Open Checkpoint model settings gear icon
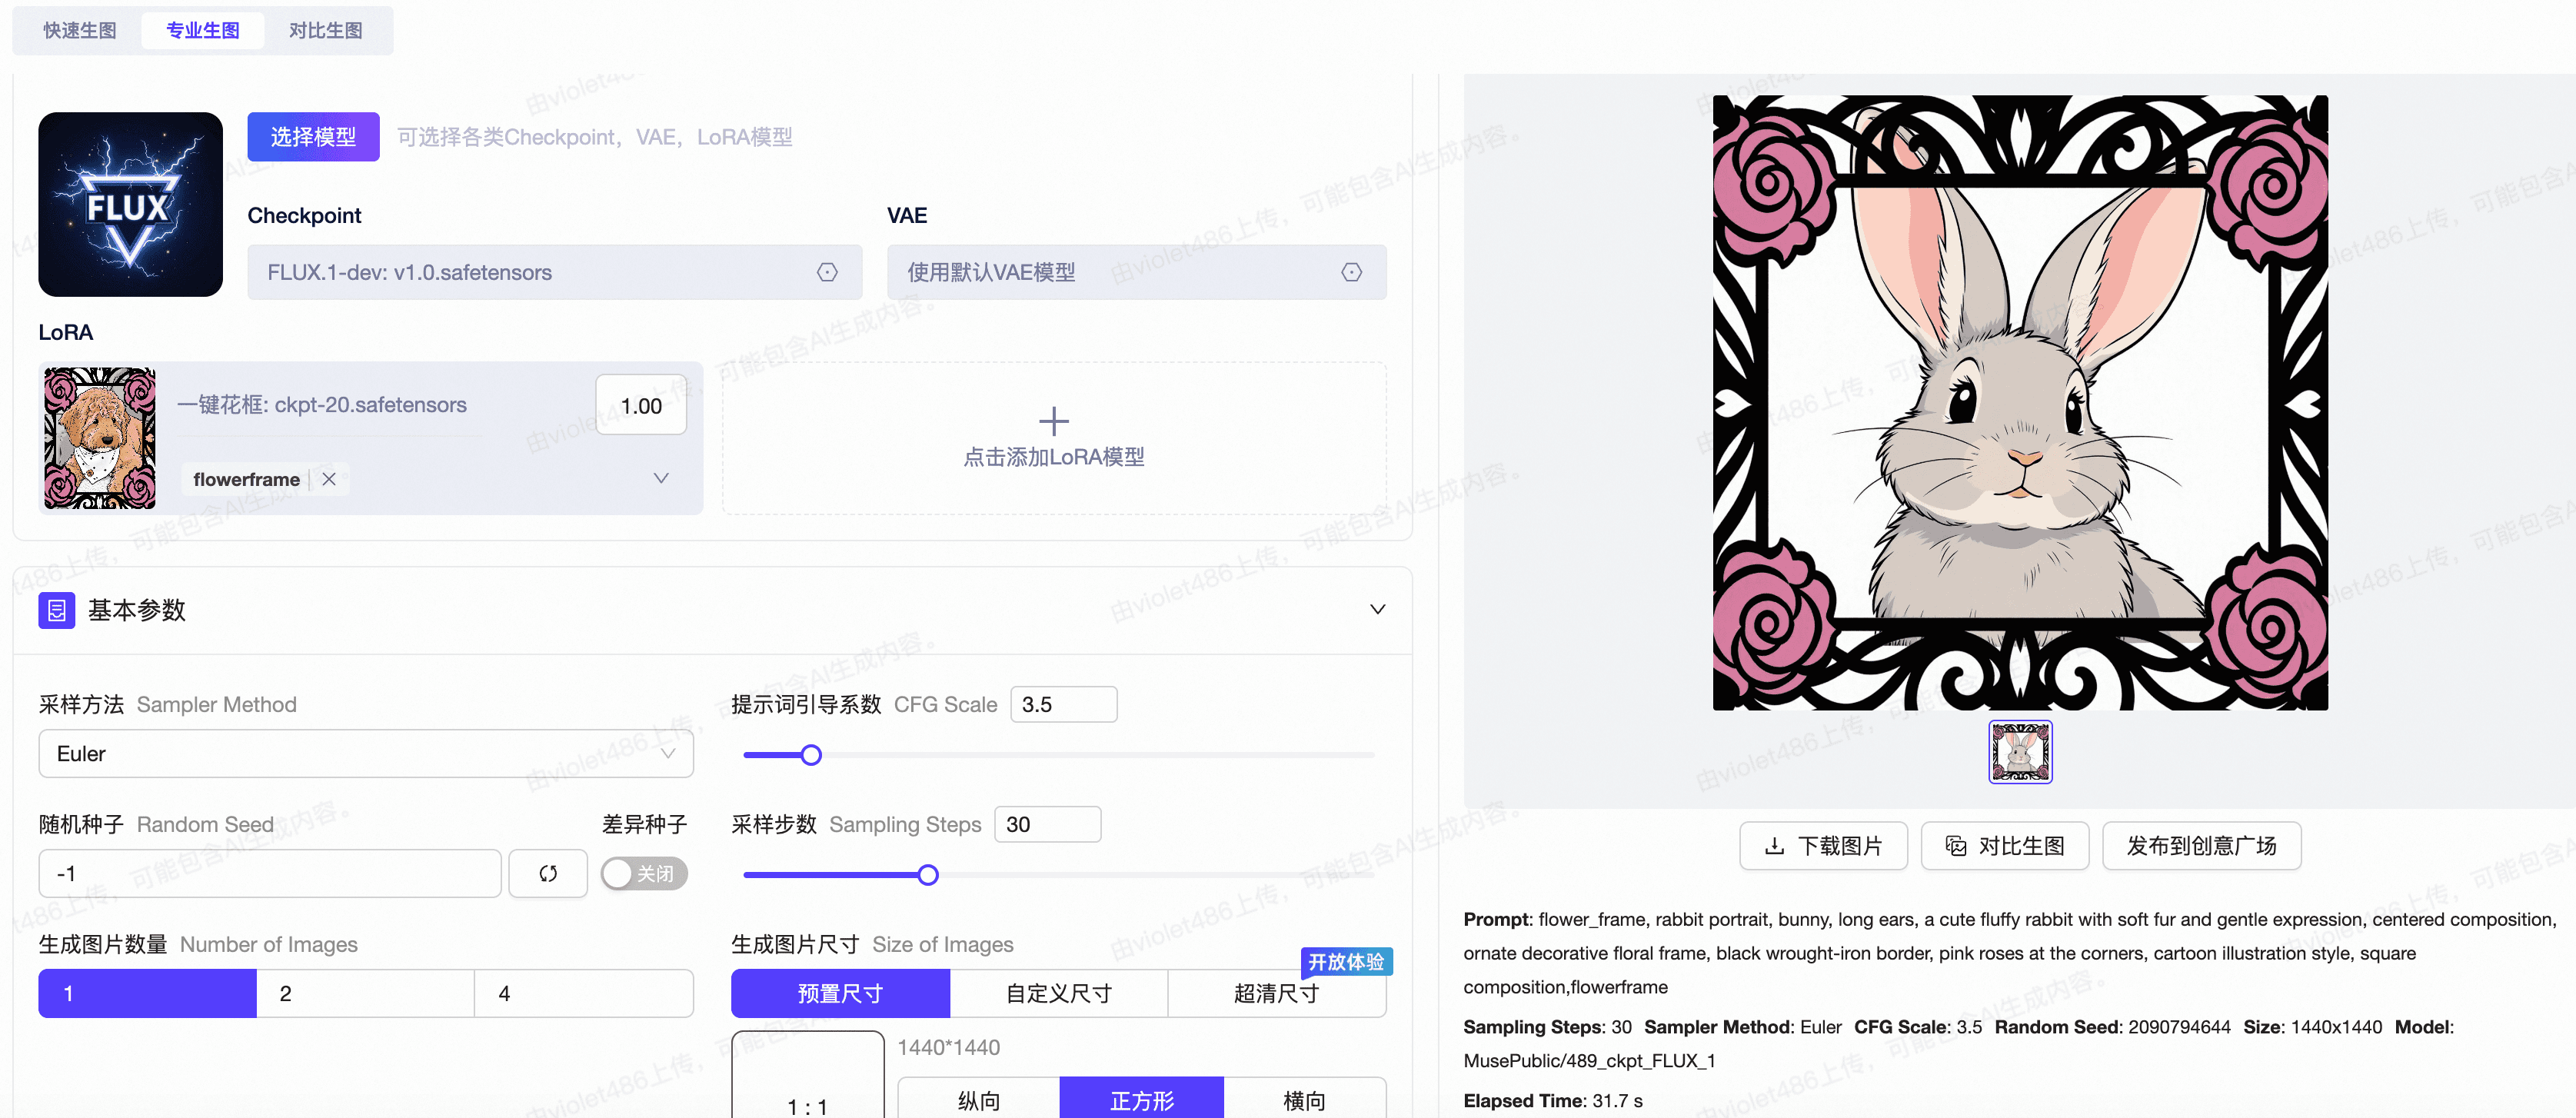The width and height of the screenshot is (2576, 1118). pos(828,271)
